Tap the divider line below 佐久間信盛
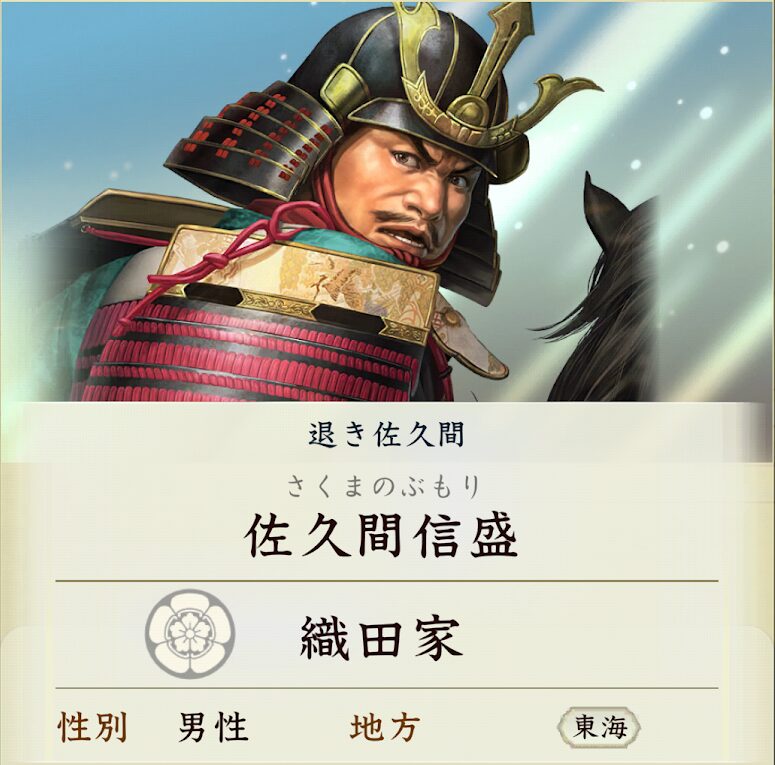 387,581
